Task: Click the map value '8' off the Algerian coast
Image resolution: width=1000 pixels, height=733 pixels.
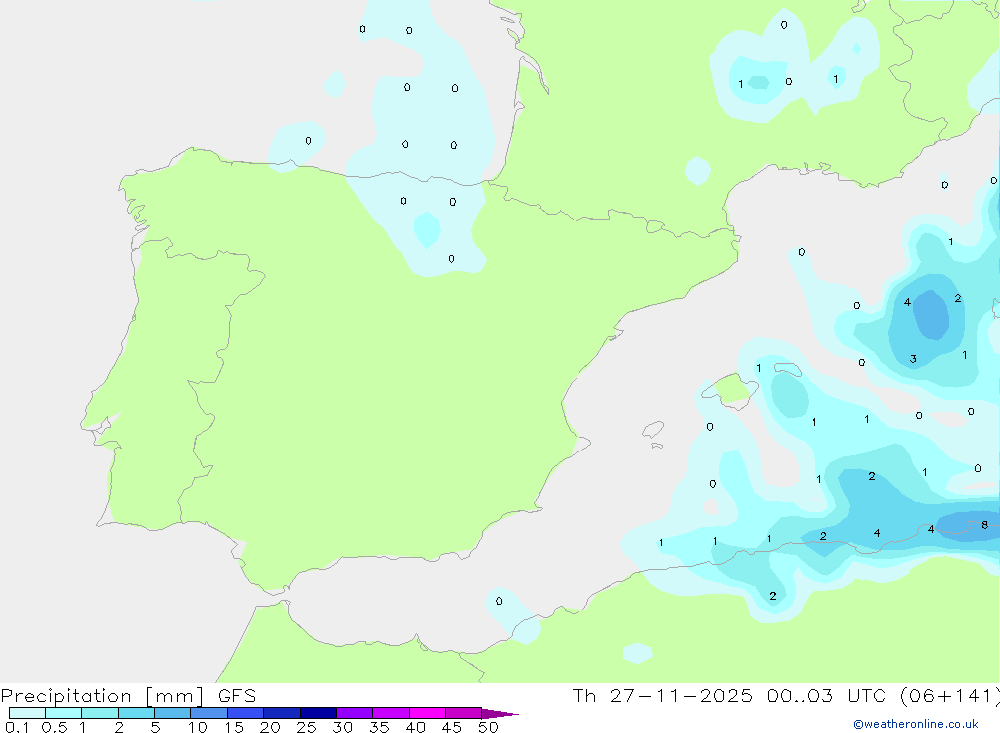Action: click(x=984, y=524)
